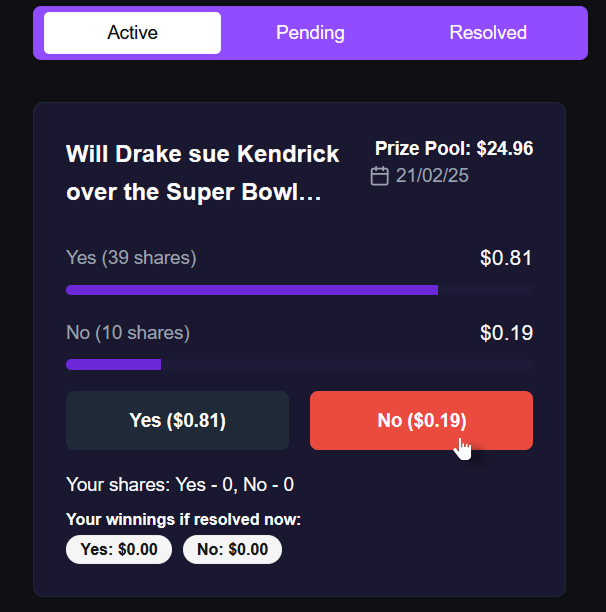Click the No shares progress bar
This screenshot has width=606, height=612.
(x=299, y=365)
